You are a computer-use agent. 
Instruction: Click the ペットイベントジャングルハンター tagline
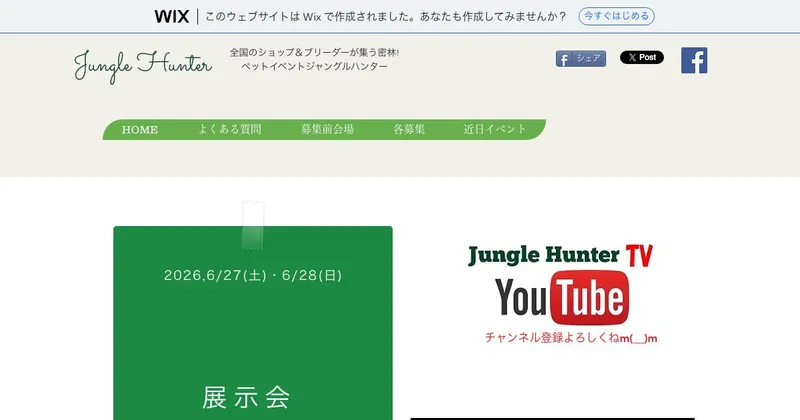click(314, 66)
